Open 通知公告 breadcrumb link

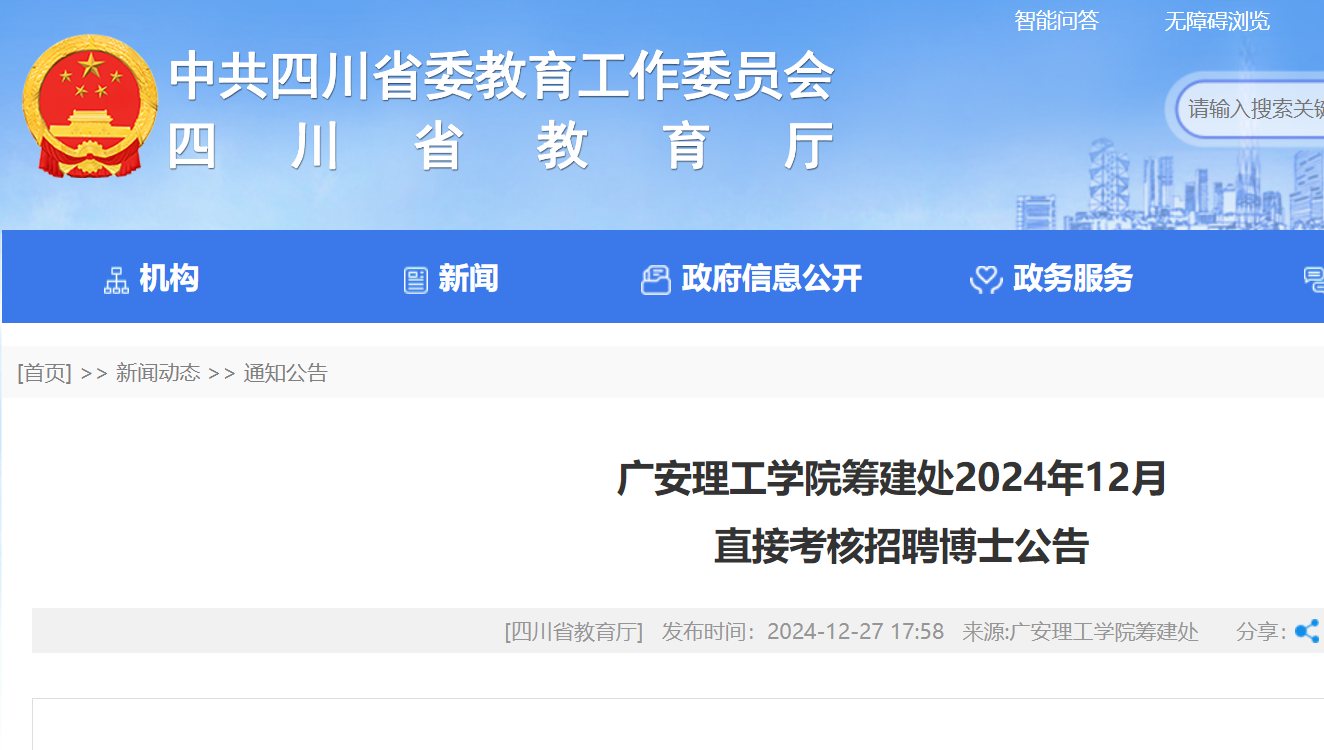click(x=286, y=373)
